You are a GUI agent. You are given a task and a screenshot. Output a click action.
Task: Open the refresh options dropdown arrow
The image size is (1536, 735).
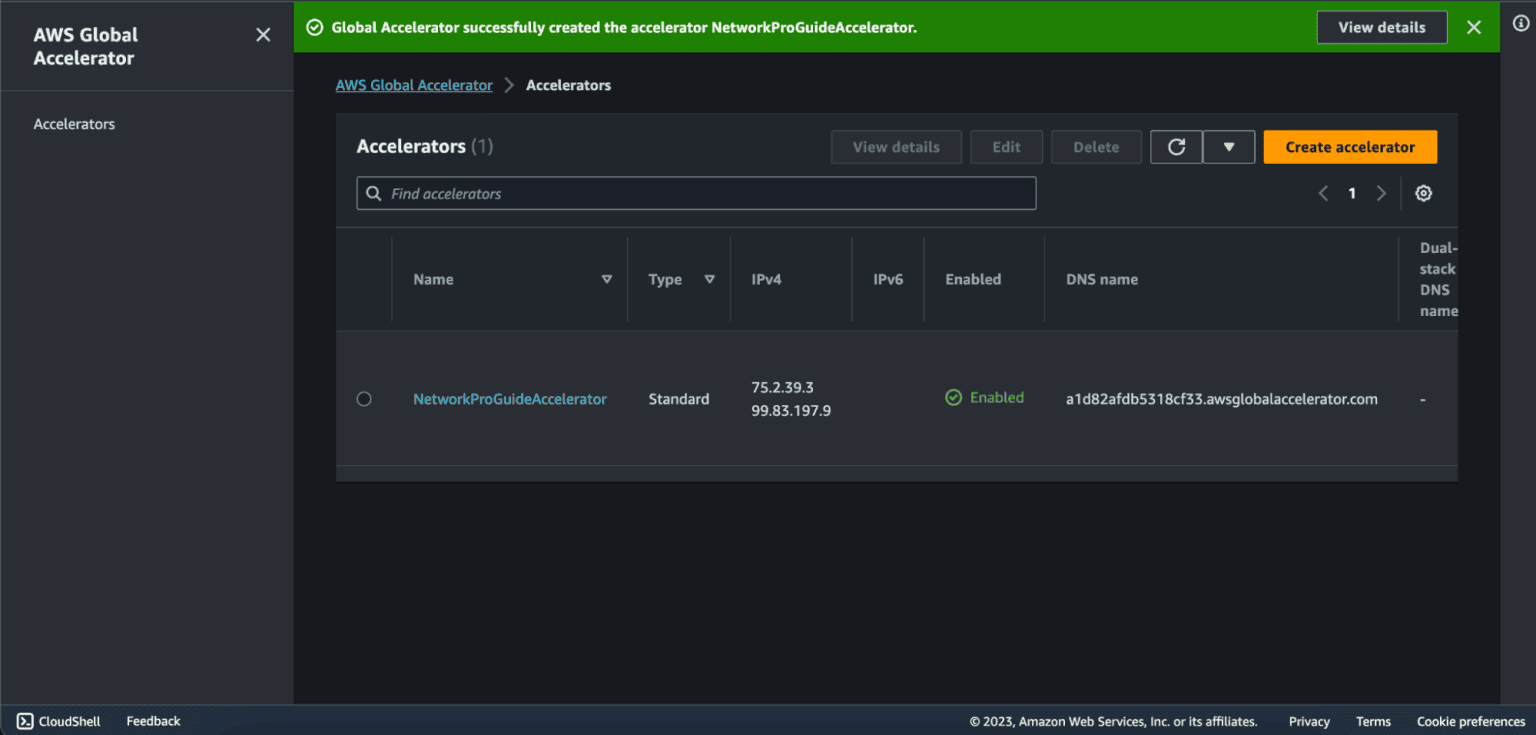click(x=1229, y=147)
